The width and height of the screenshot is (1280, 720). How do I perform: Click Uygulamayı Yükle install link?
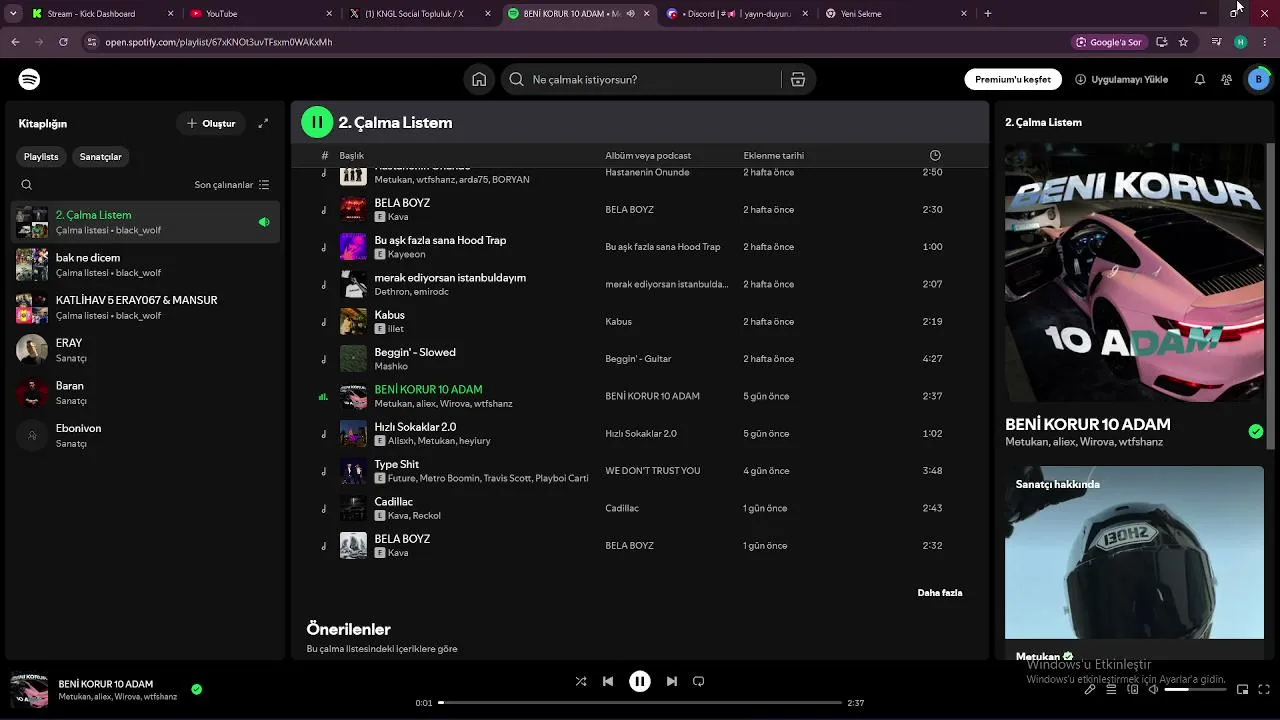[x=1121, y=80]
